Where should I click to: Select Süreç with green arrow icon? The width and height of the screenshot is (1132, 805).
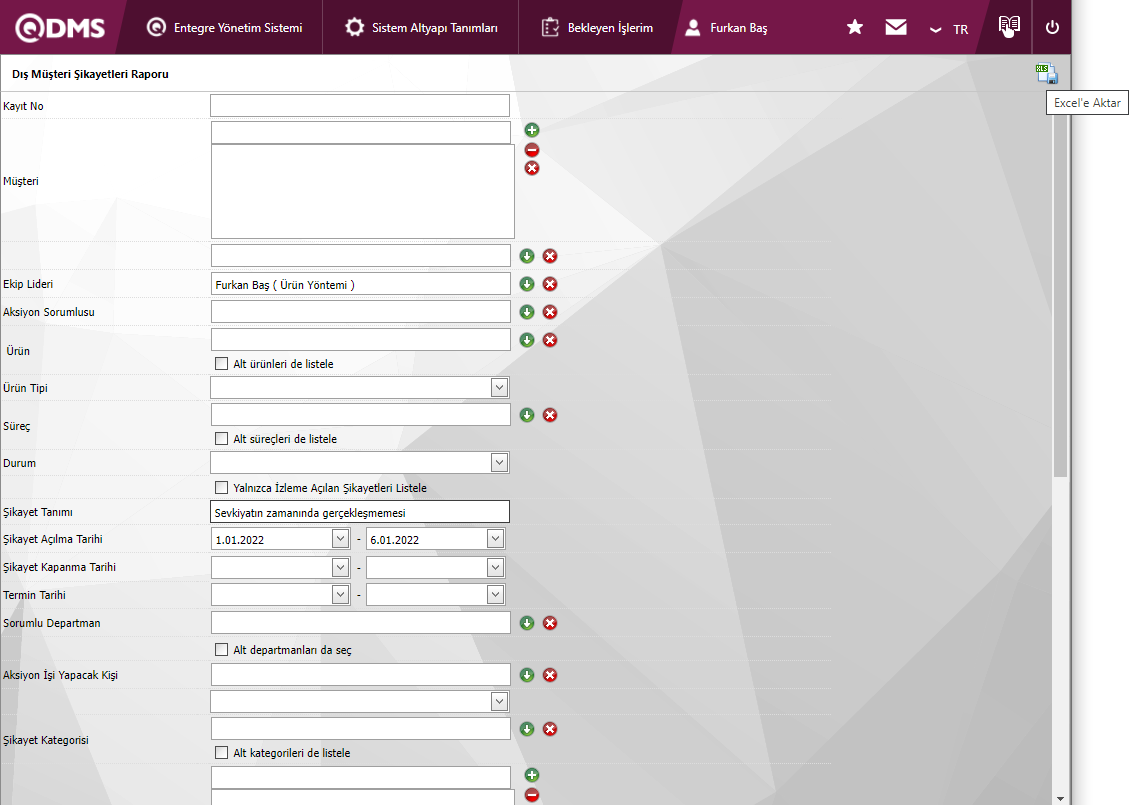point(527,415)
